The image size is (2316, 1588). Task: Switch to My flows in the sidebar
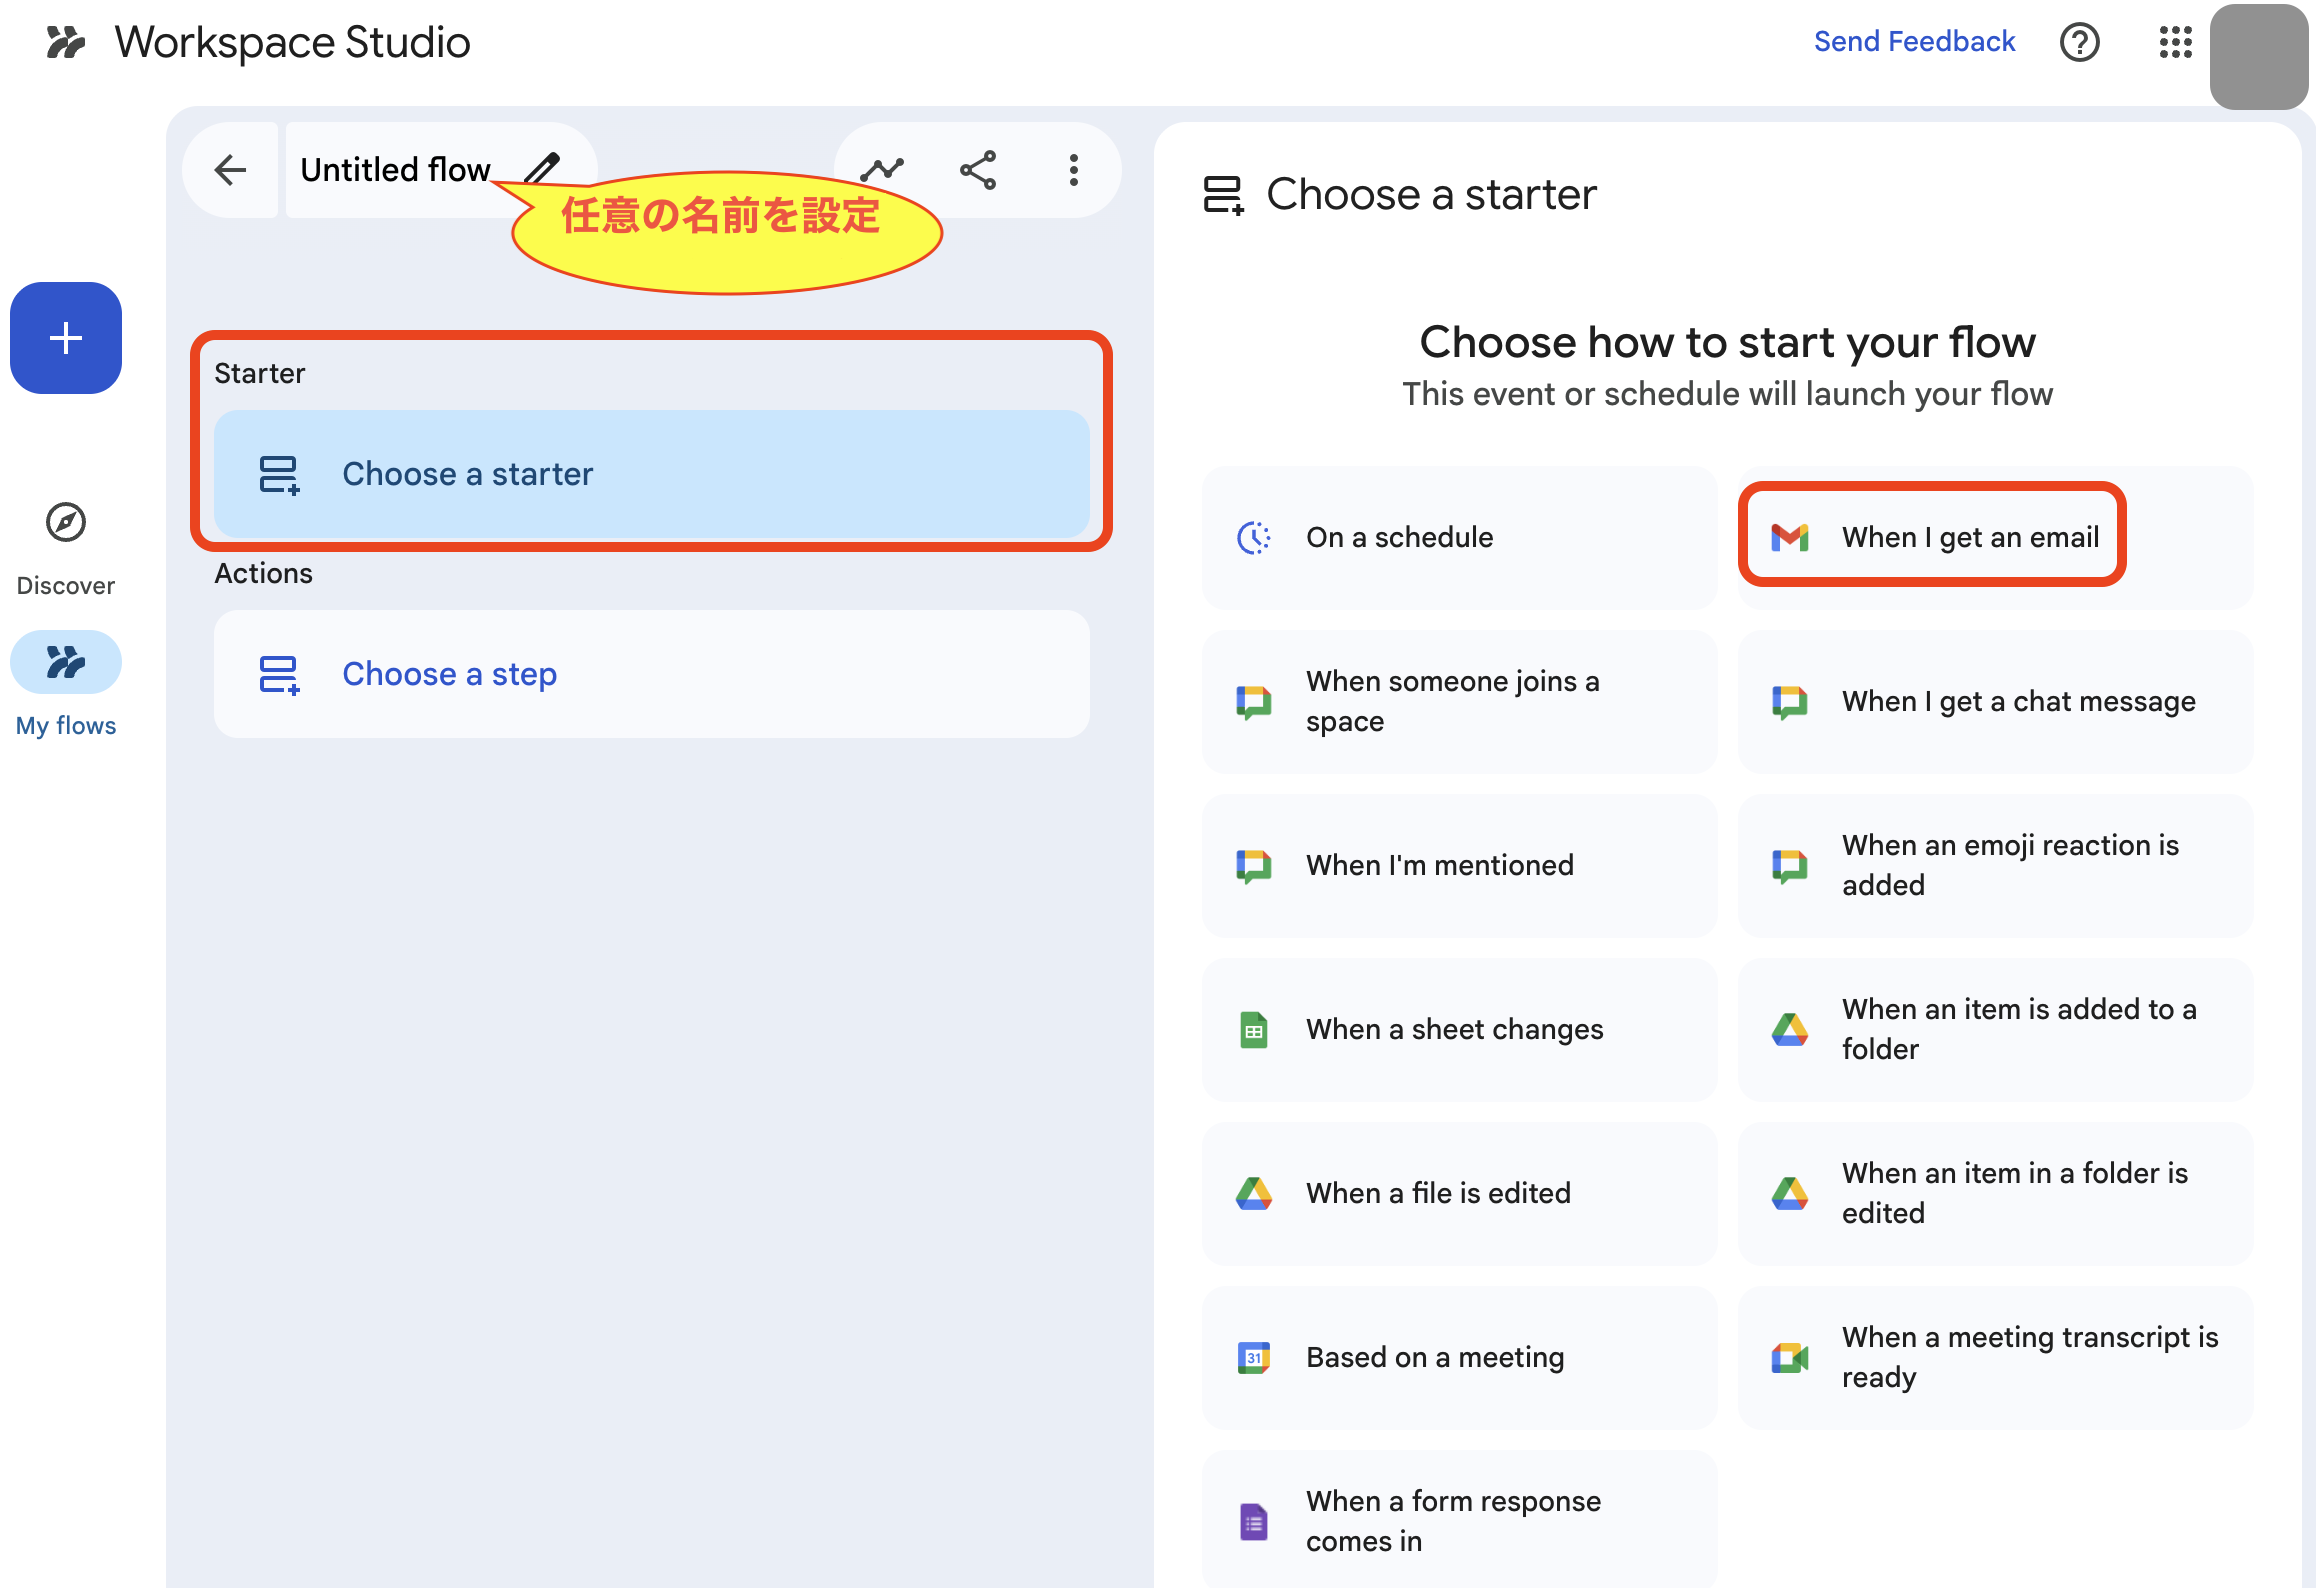tap(65, 685)
